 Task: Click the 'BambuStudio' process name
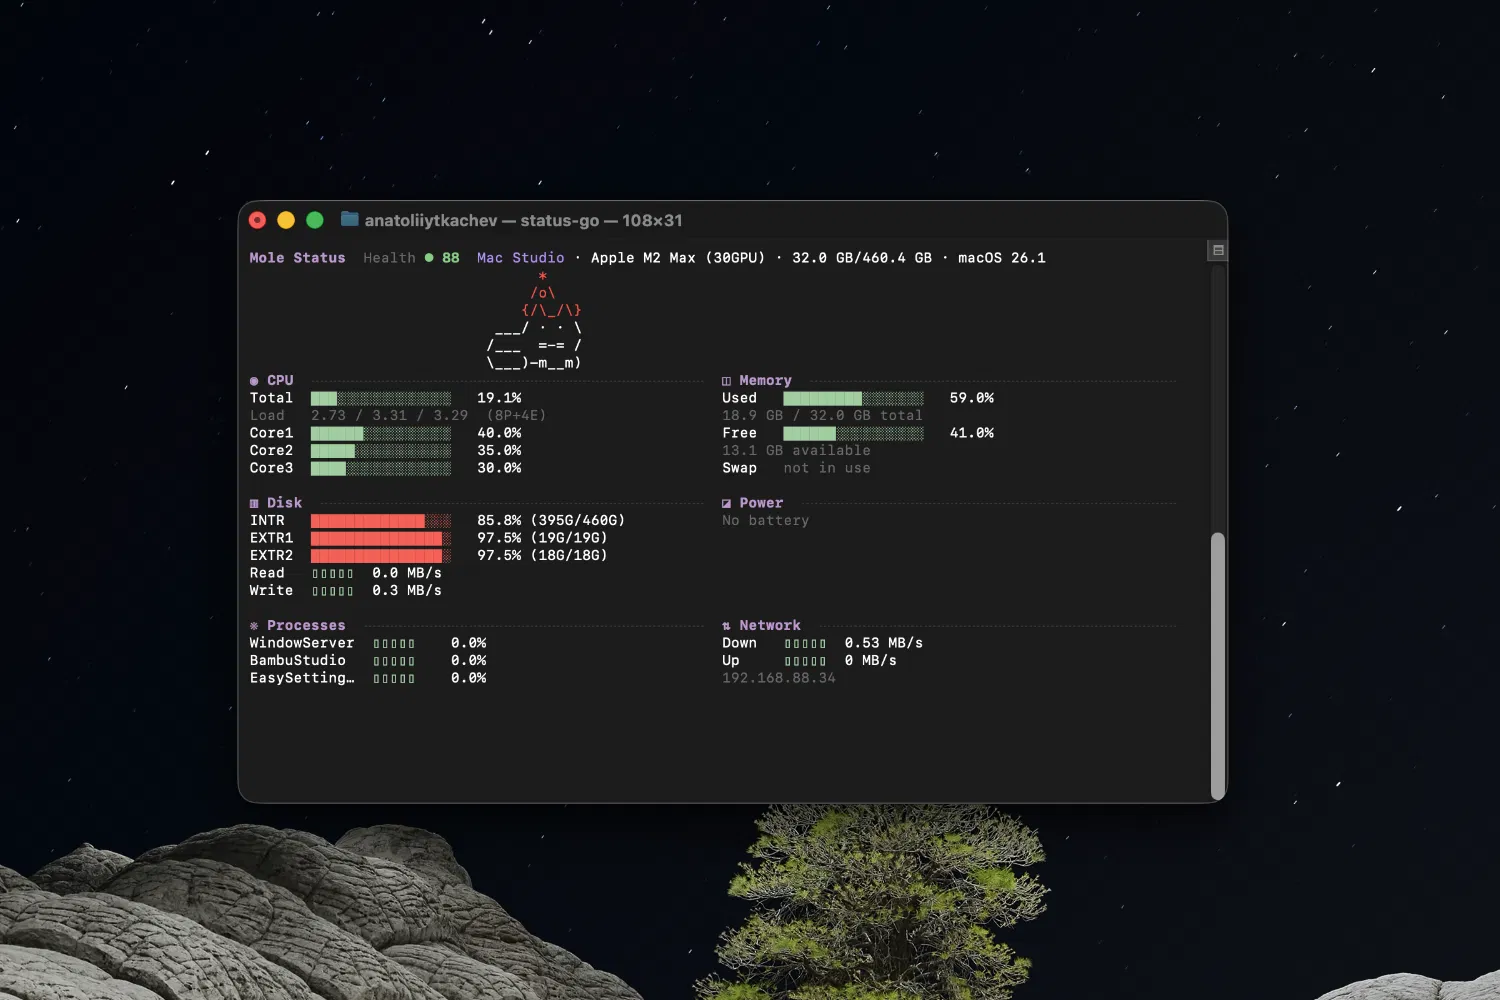[297, 661]
